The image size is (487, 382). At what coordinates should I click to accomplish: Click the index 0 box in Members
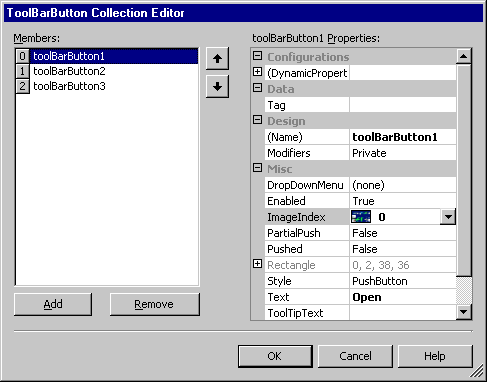pos(22,56)
